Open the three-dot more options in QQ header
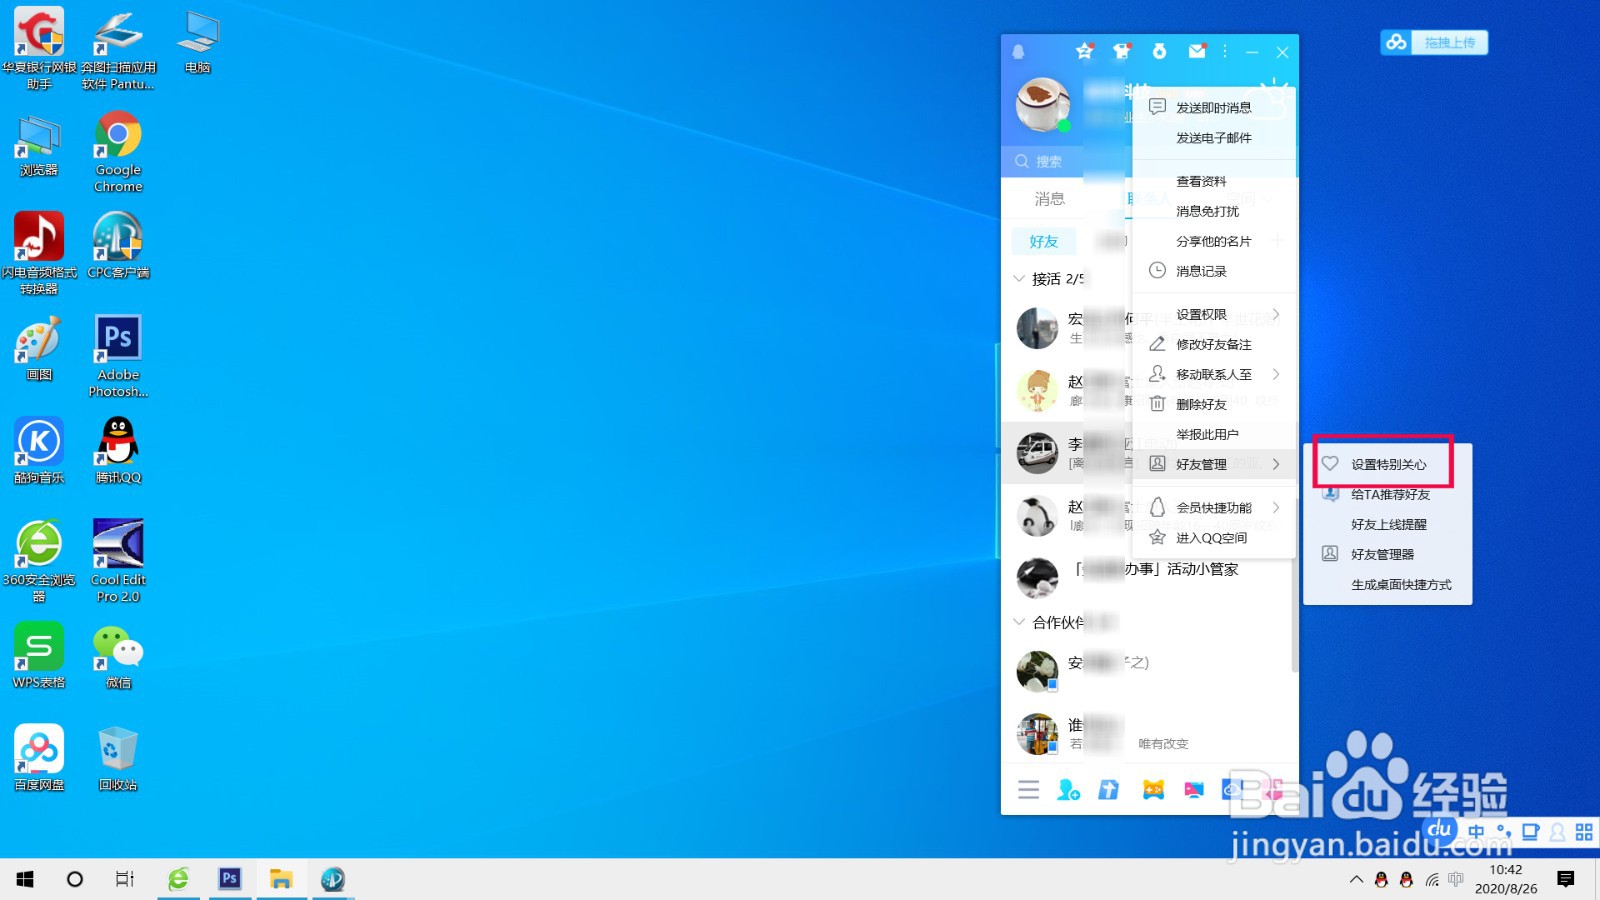The image size is (1600, 900). click(1225, 51)
